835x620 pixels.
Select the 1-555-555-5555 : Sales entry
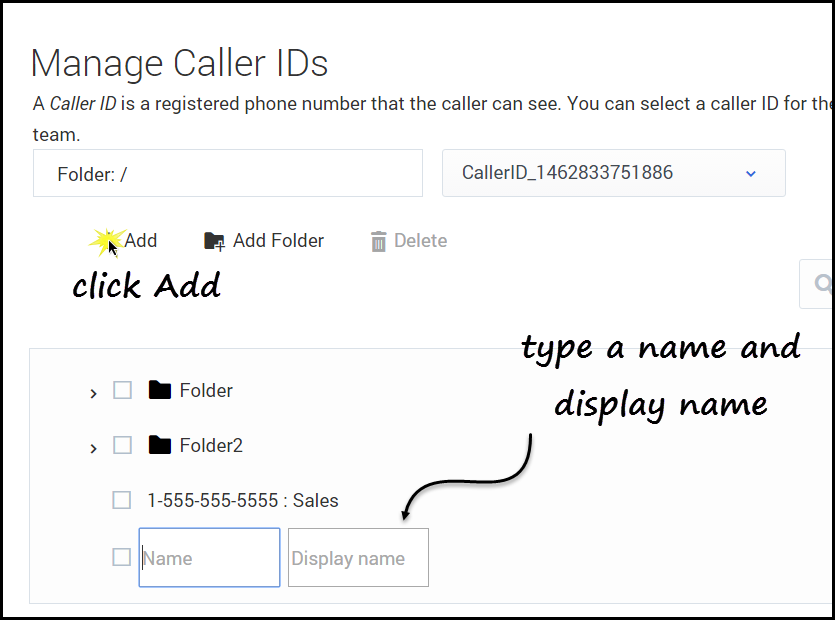click(243, 501)
